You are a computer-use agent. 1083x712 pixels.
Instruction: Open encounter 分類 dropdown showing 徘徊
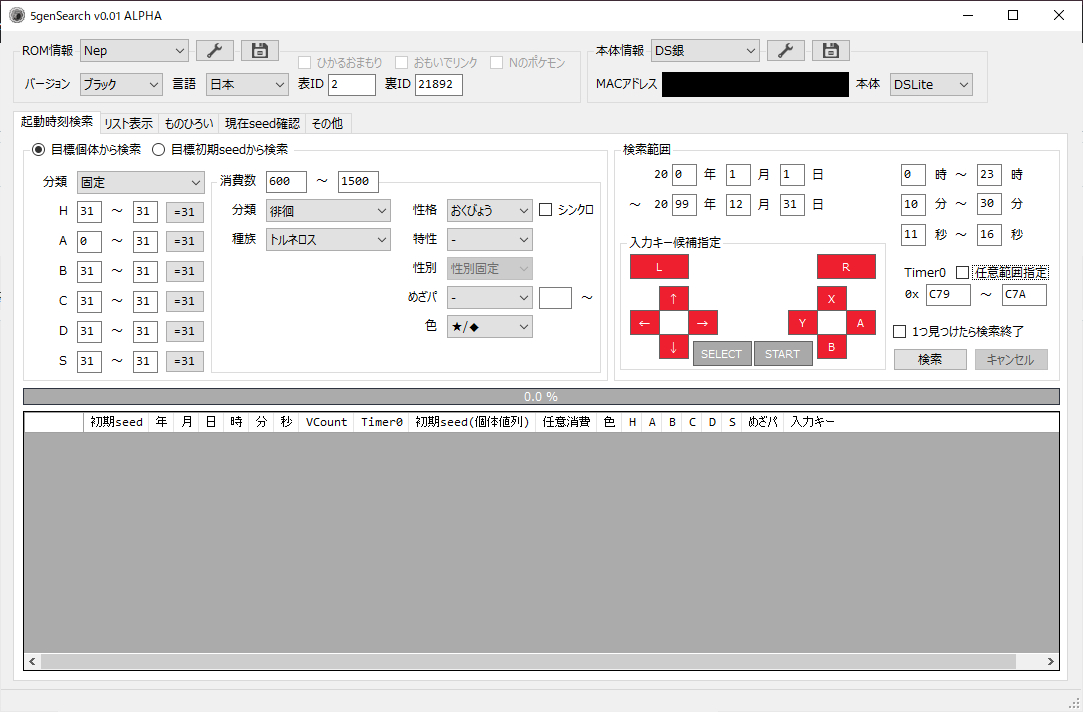328,210
